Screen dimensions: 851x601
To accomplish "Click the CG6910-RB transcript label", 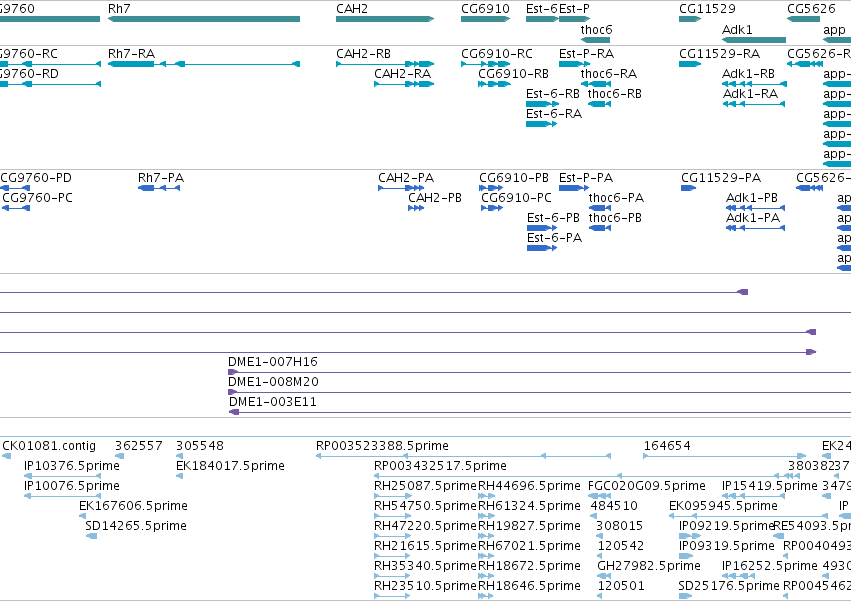I will pyautogui.click(x=513, y=73).
